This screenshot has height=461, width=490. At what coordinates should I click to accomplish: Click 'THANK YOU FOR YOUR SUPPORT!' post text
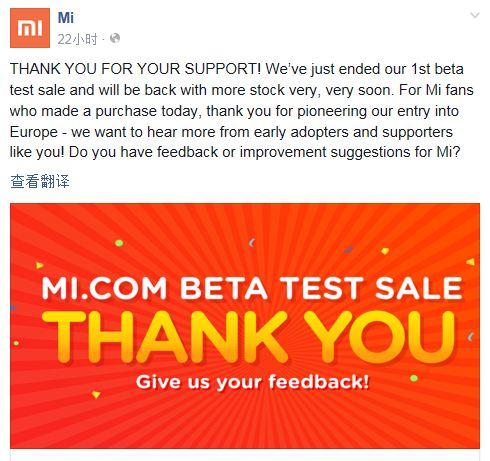135,69
